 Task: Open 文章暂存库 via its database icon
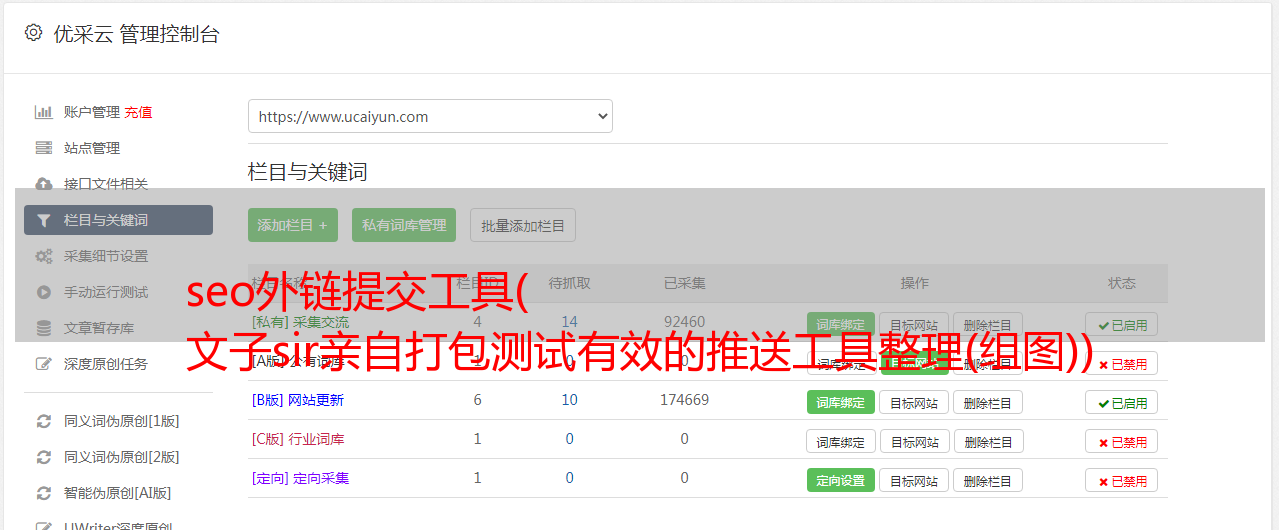pyautogui.click(x=44, y=328)
